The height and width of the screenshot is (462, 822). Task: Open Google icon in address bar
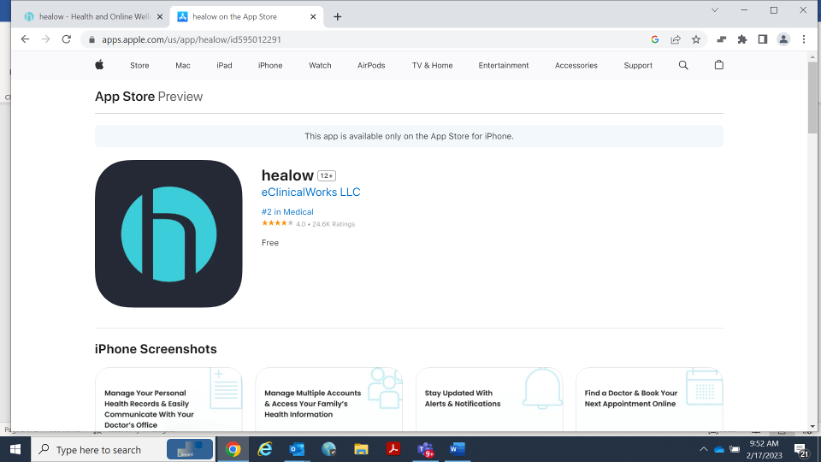[655, 39]
